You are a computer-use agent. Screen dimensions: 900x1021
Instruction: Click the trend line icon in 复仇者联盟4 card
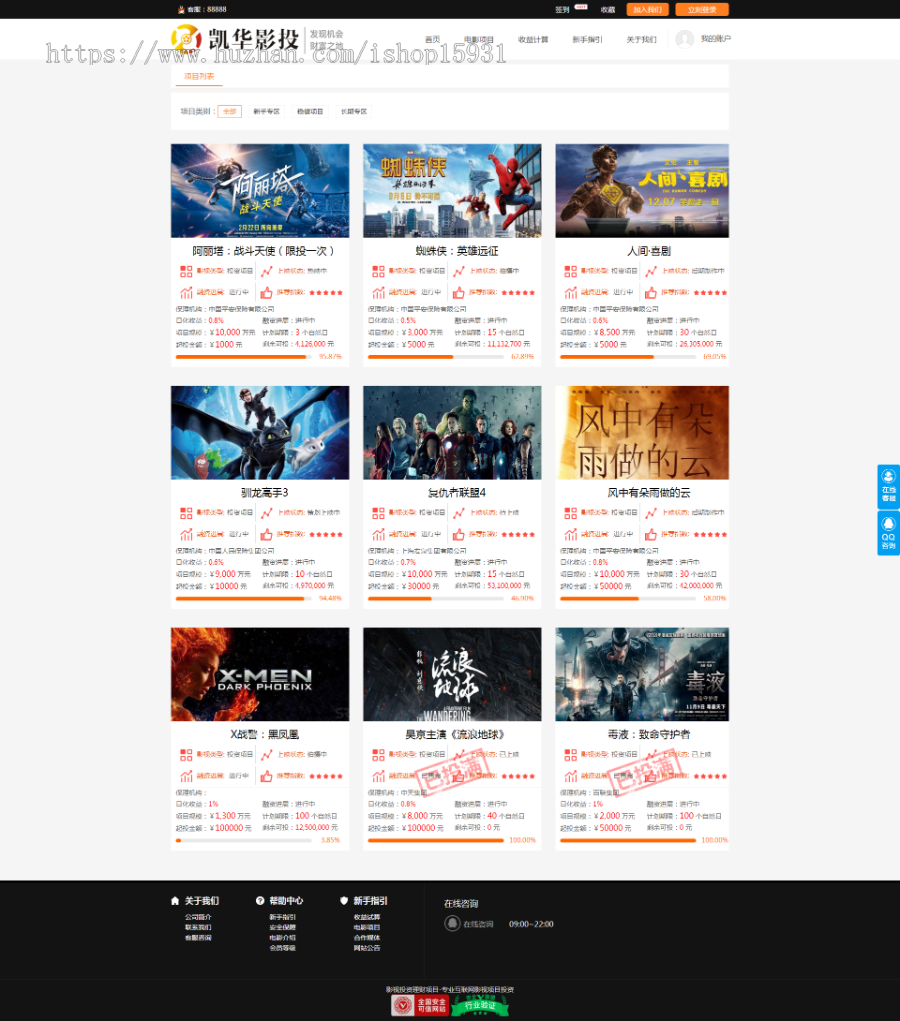458,513
